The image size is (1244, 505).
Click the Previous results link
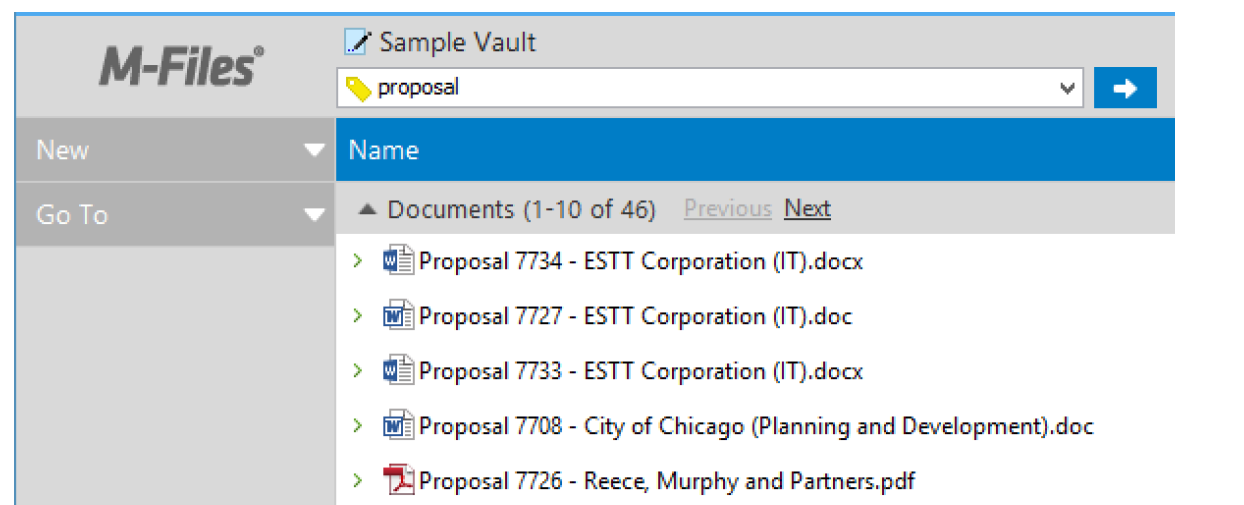click(727, 209)
